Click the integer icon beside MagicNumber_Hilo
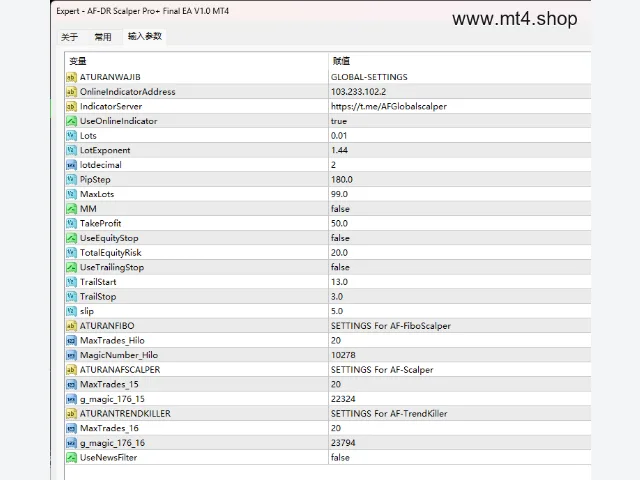Screen dimensions: 640x480 click(x=71, y=355)
